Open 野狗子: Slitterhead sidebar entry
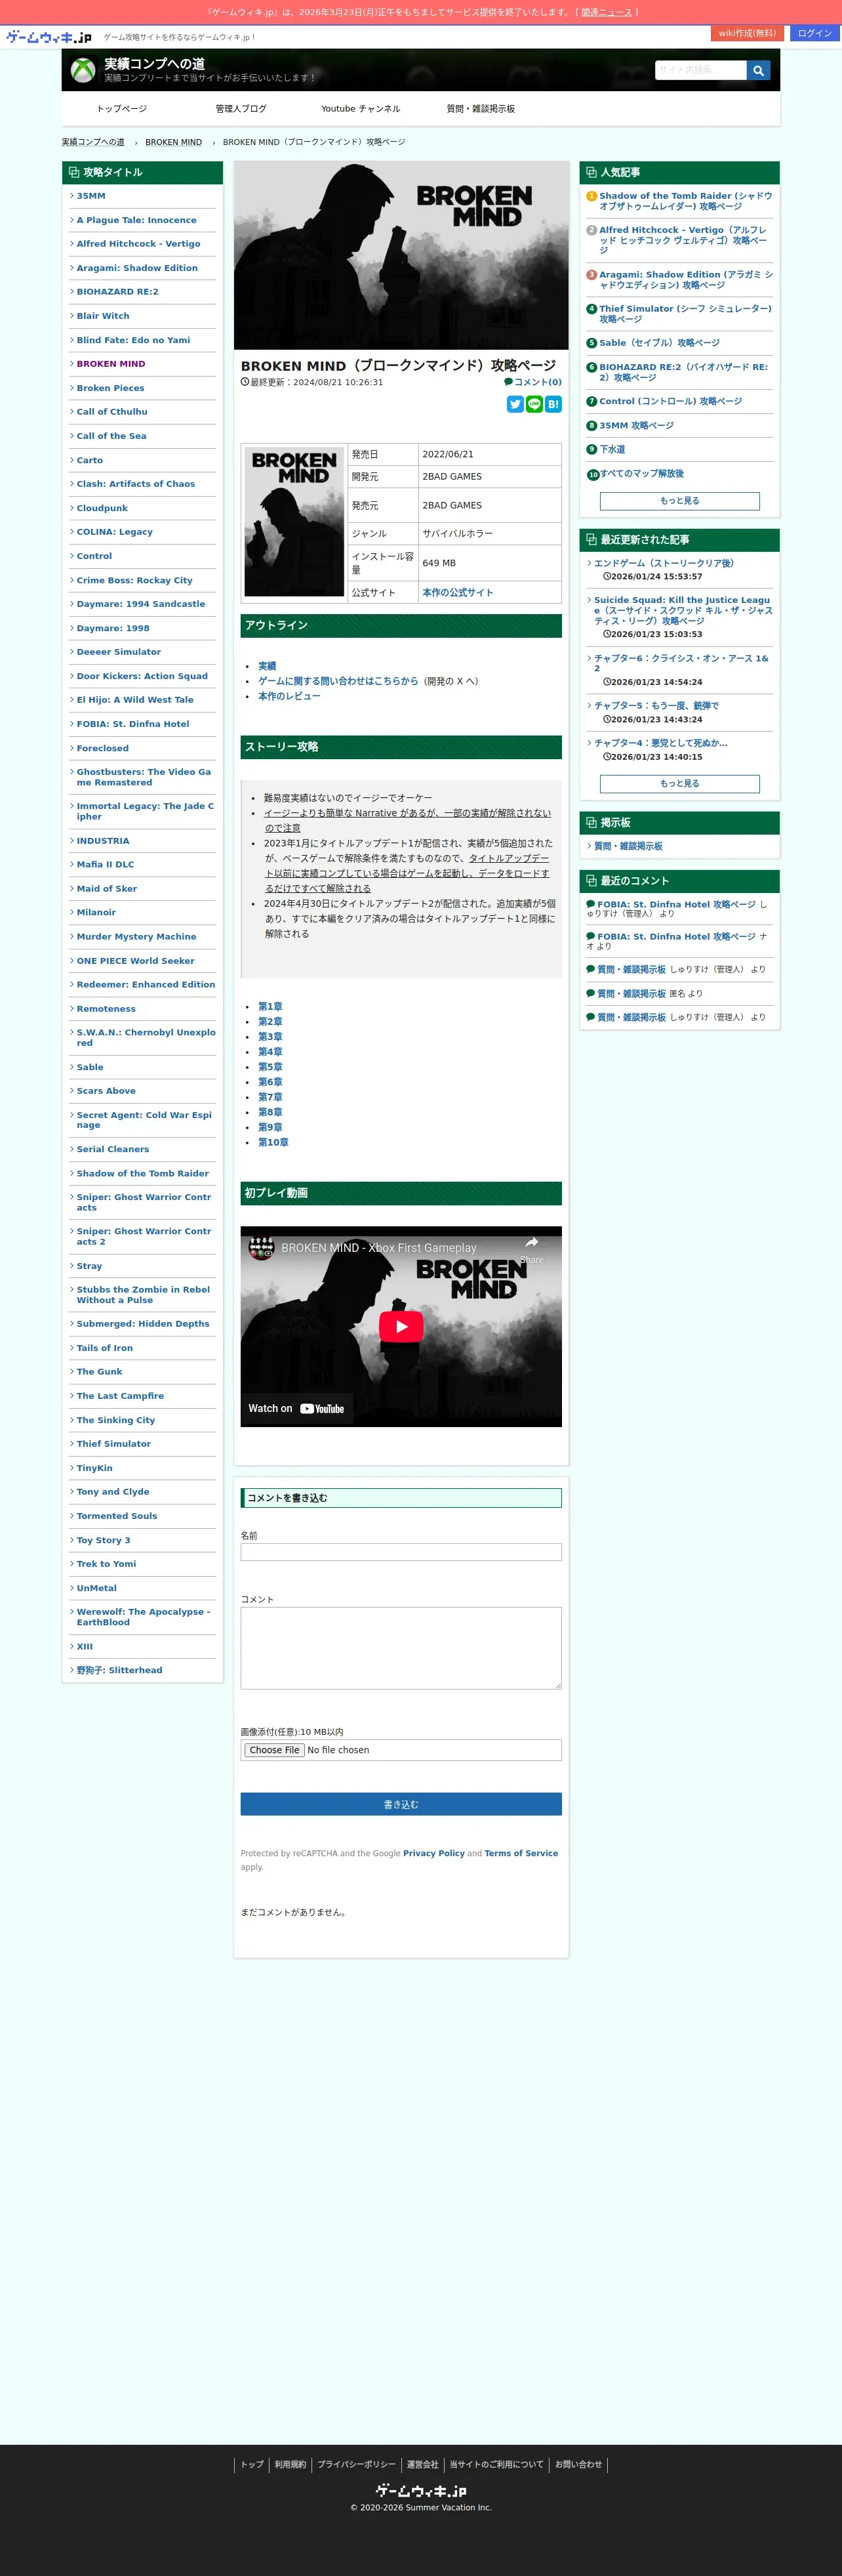 (119, 1671)
